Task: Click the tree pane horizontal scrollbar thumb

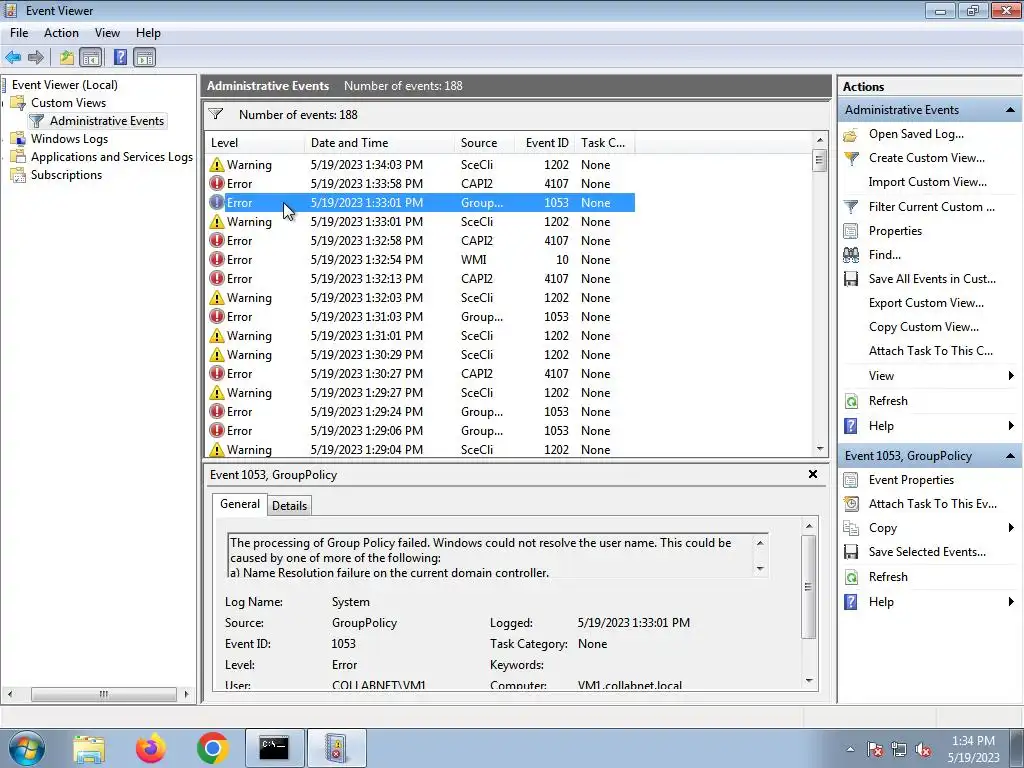Action: 104,695
